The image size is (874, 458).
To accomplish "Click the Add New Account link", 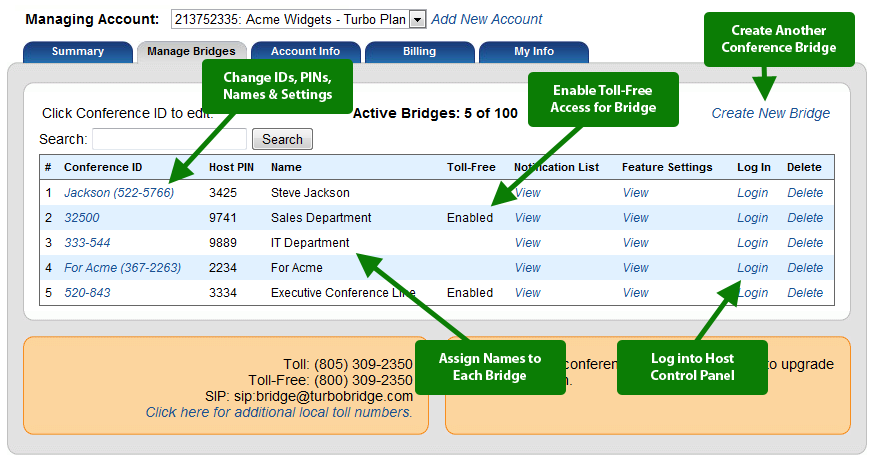I will tap(486, 19).
